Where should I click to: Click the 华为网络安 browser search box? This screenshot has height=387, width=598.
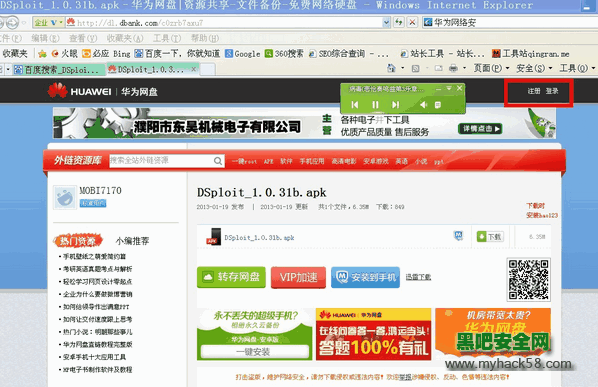(510, 22)
